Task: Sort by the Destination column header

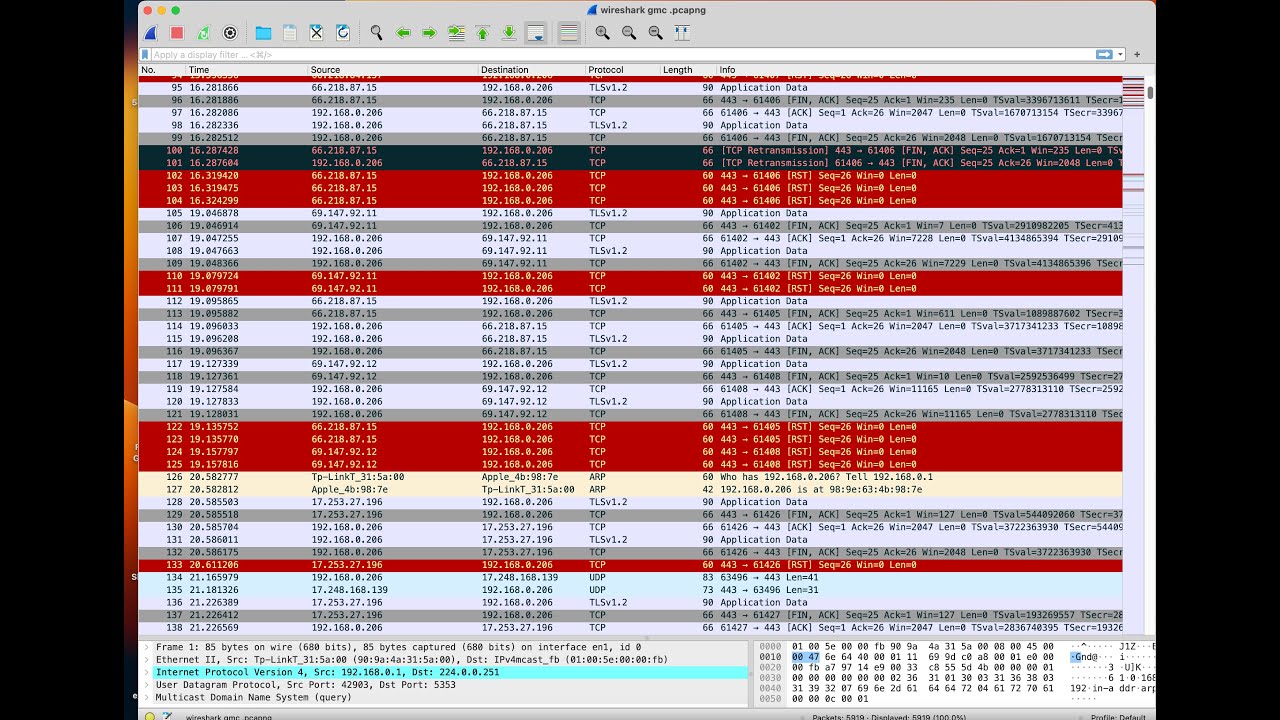Action: [532, 70]
